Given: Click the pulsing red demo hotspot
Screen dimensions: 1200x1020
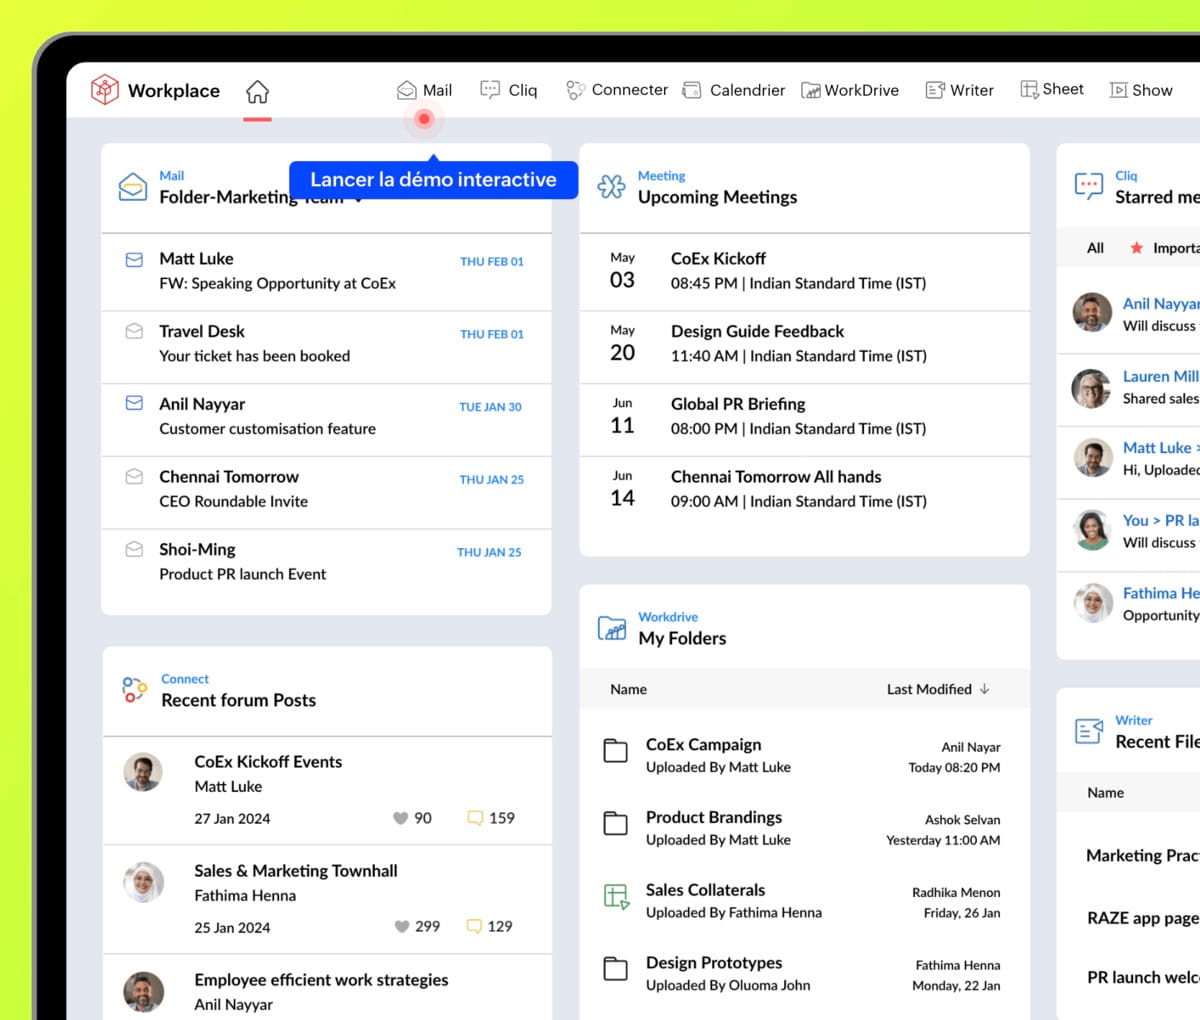Looking at the screenshot, I should (x=424, y=119).
